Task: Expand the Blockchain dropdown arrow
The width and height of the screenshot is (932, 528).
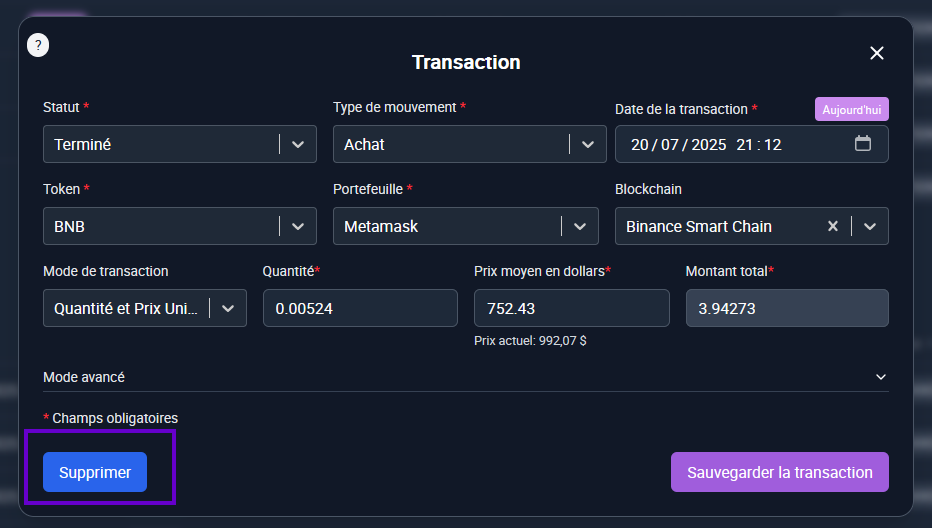Action: point(870,226)
